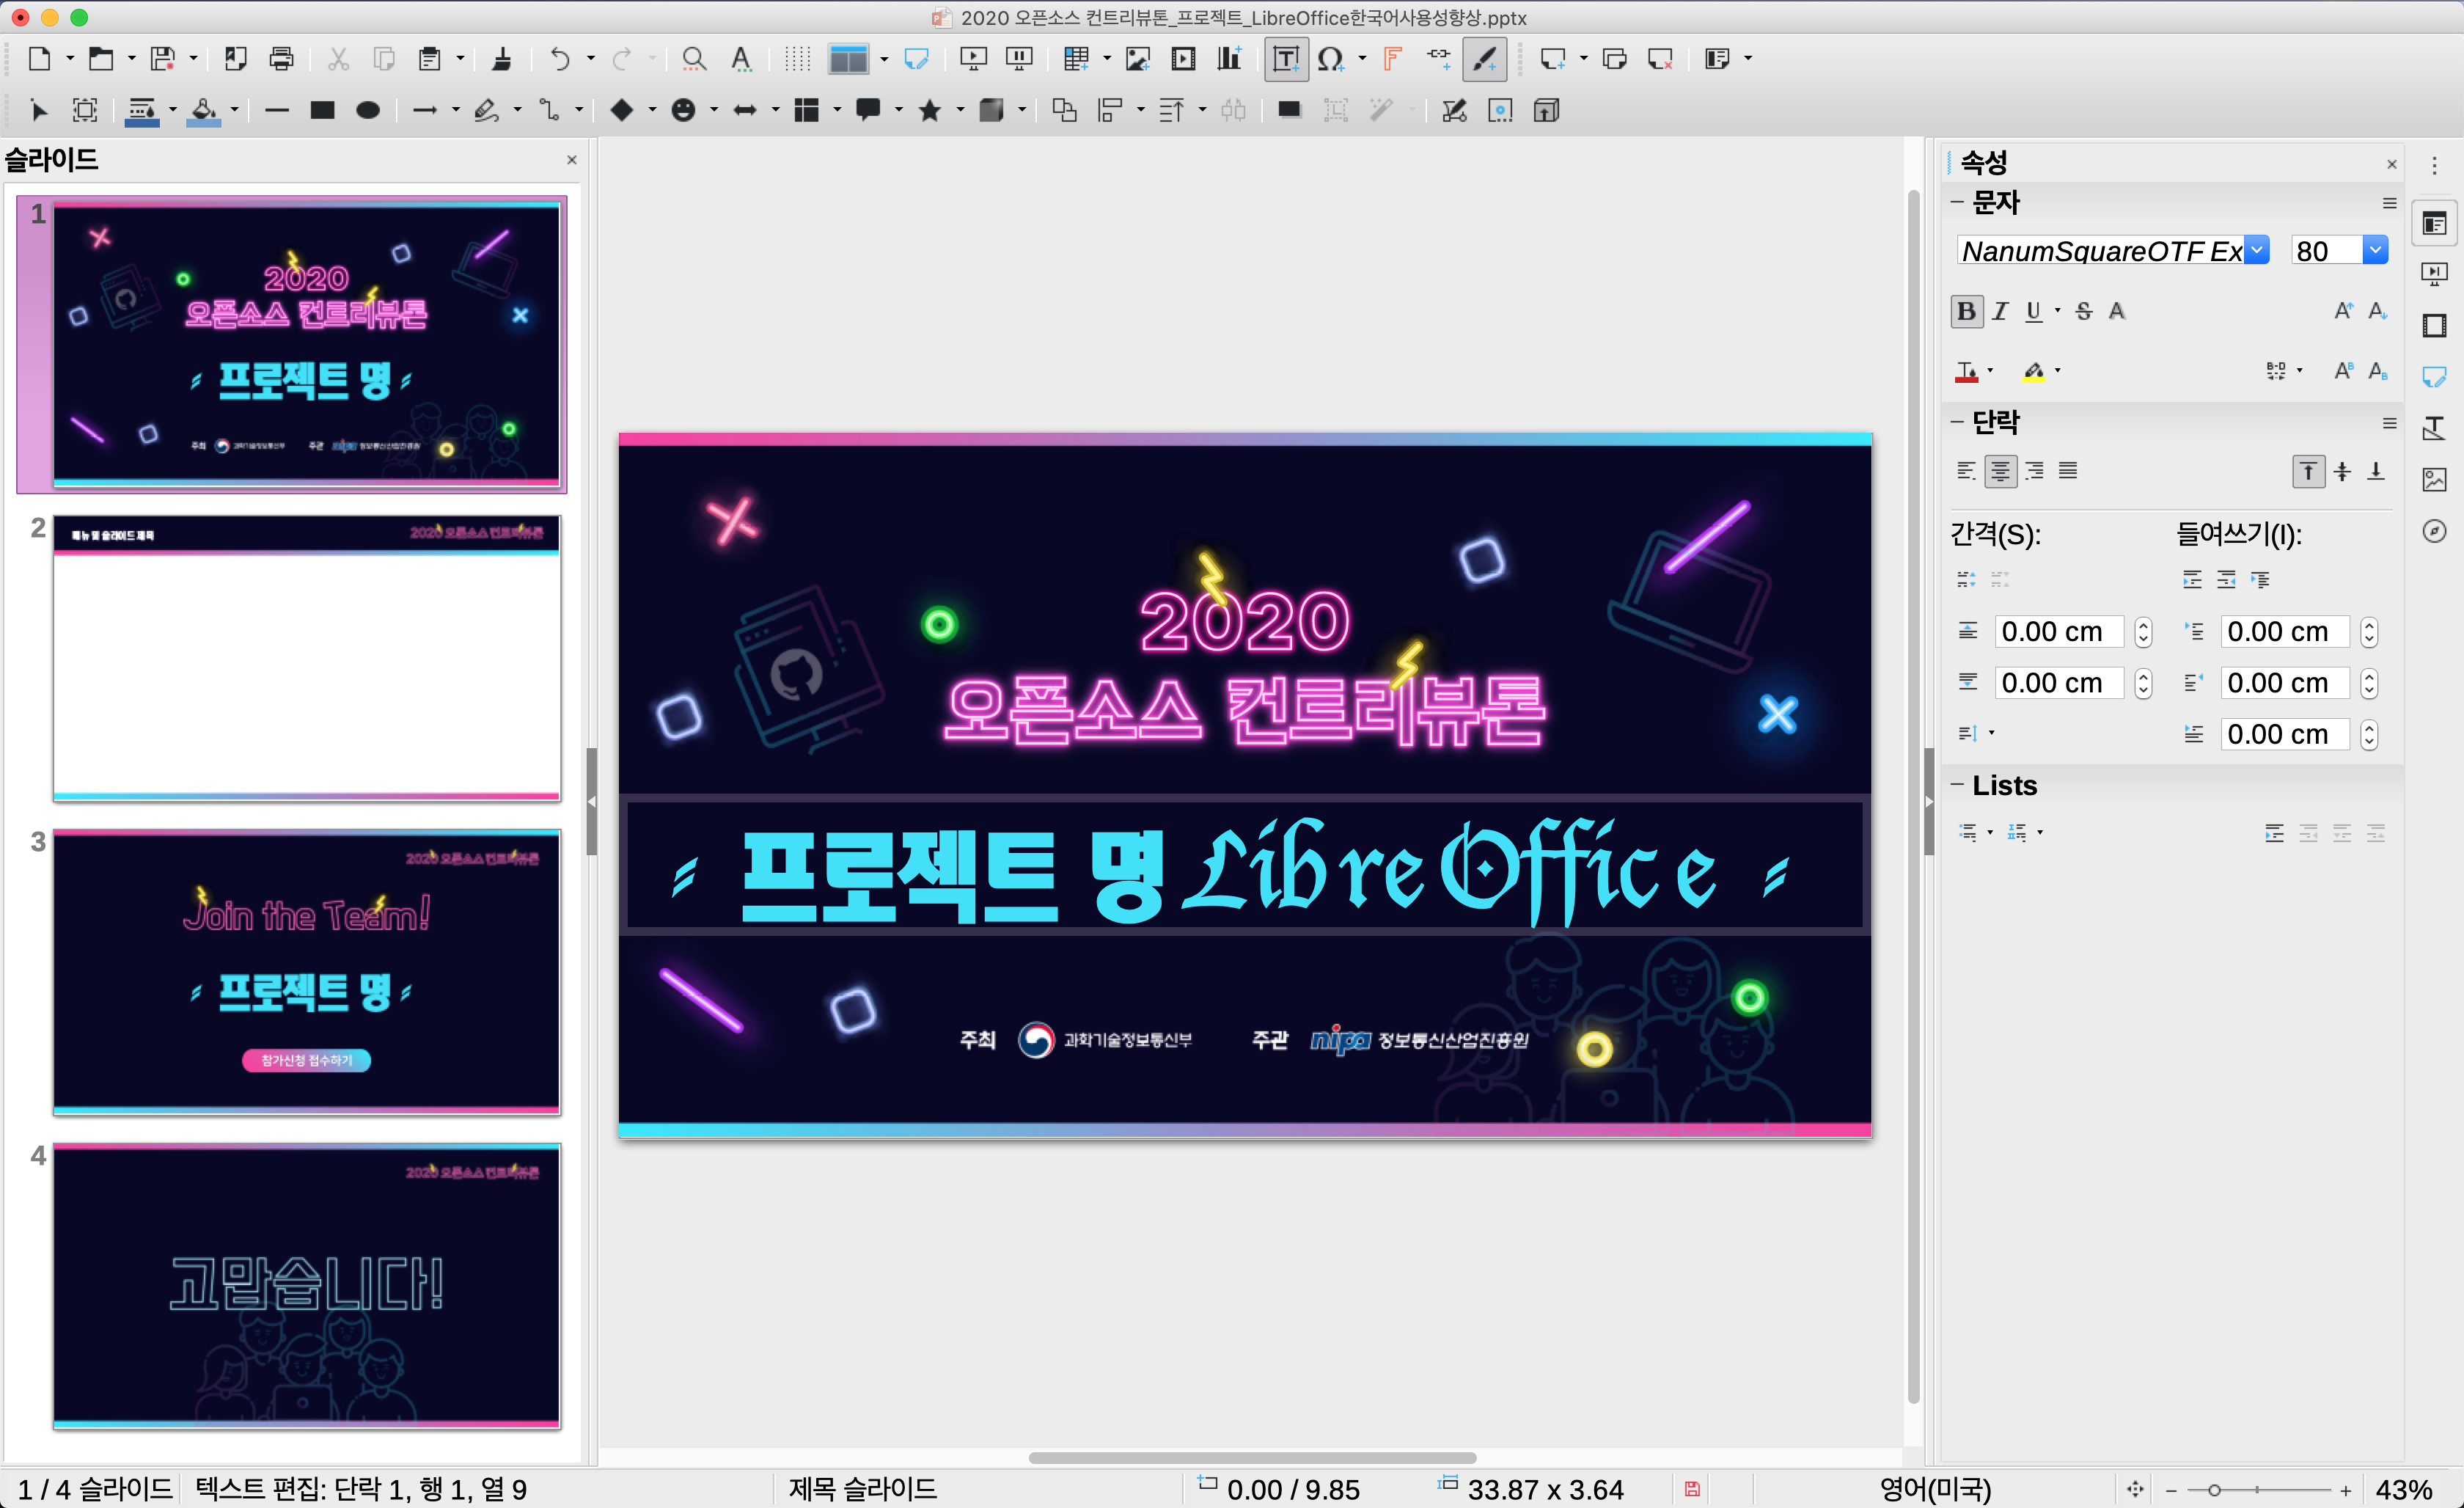Viewport: 2464px width, 1508px height.
Task: Open the font color swatch dropdown
Action: point(1990,371)
